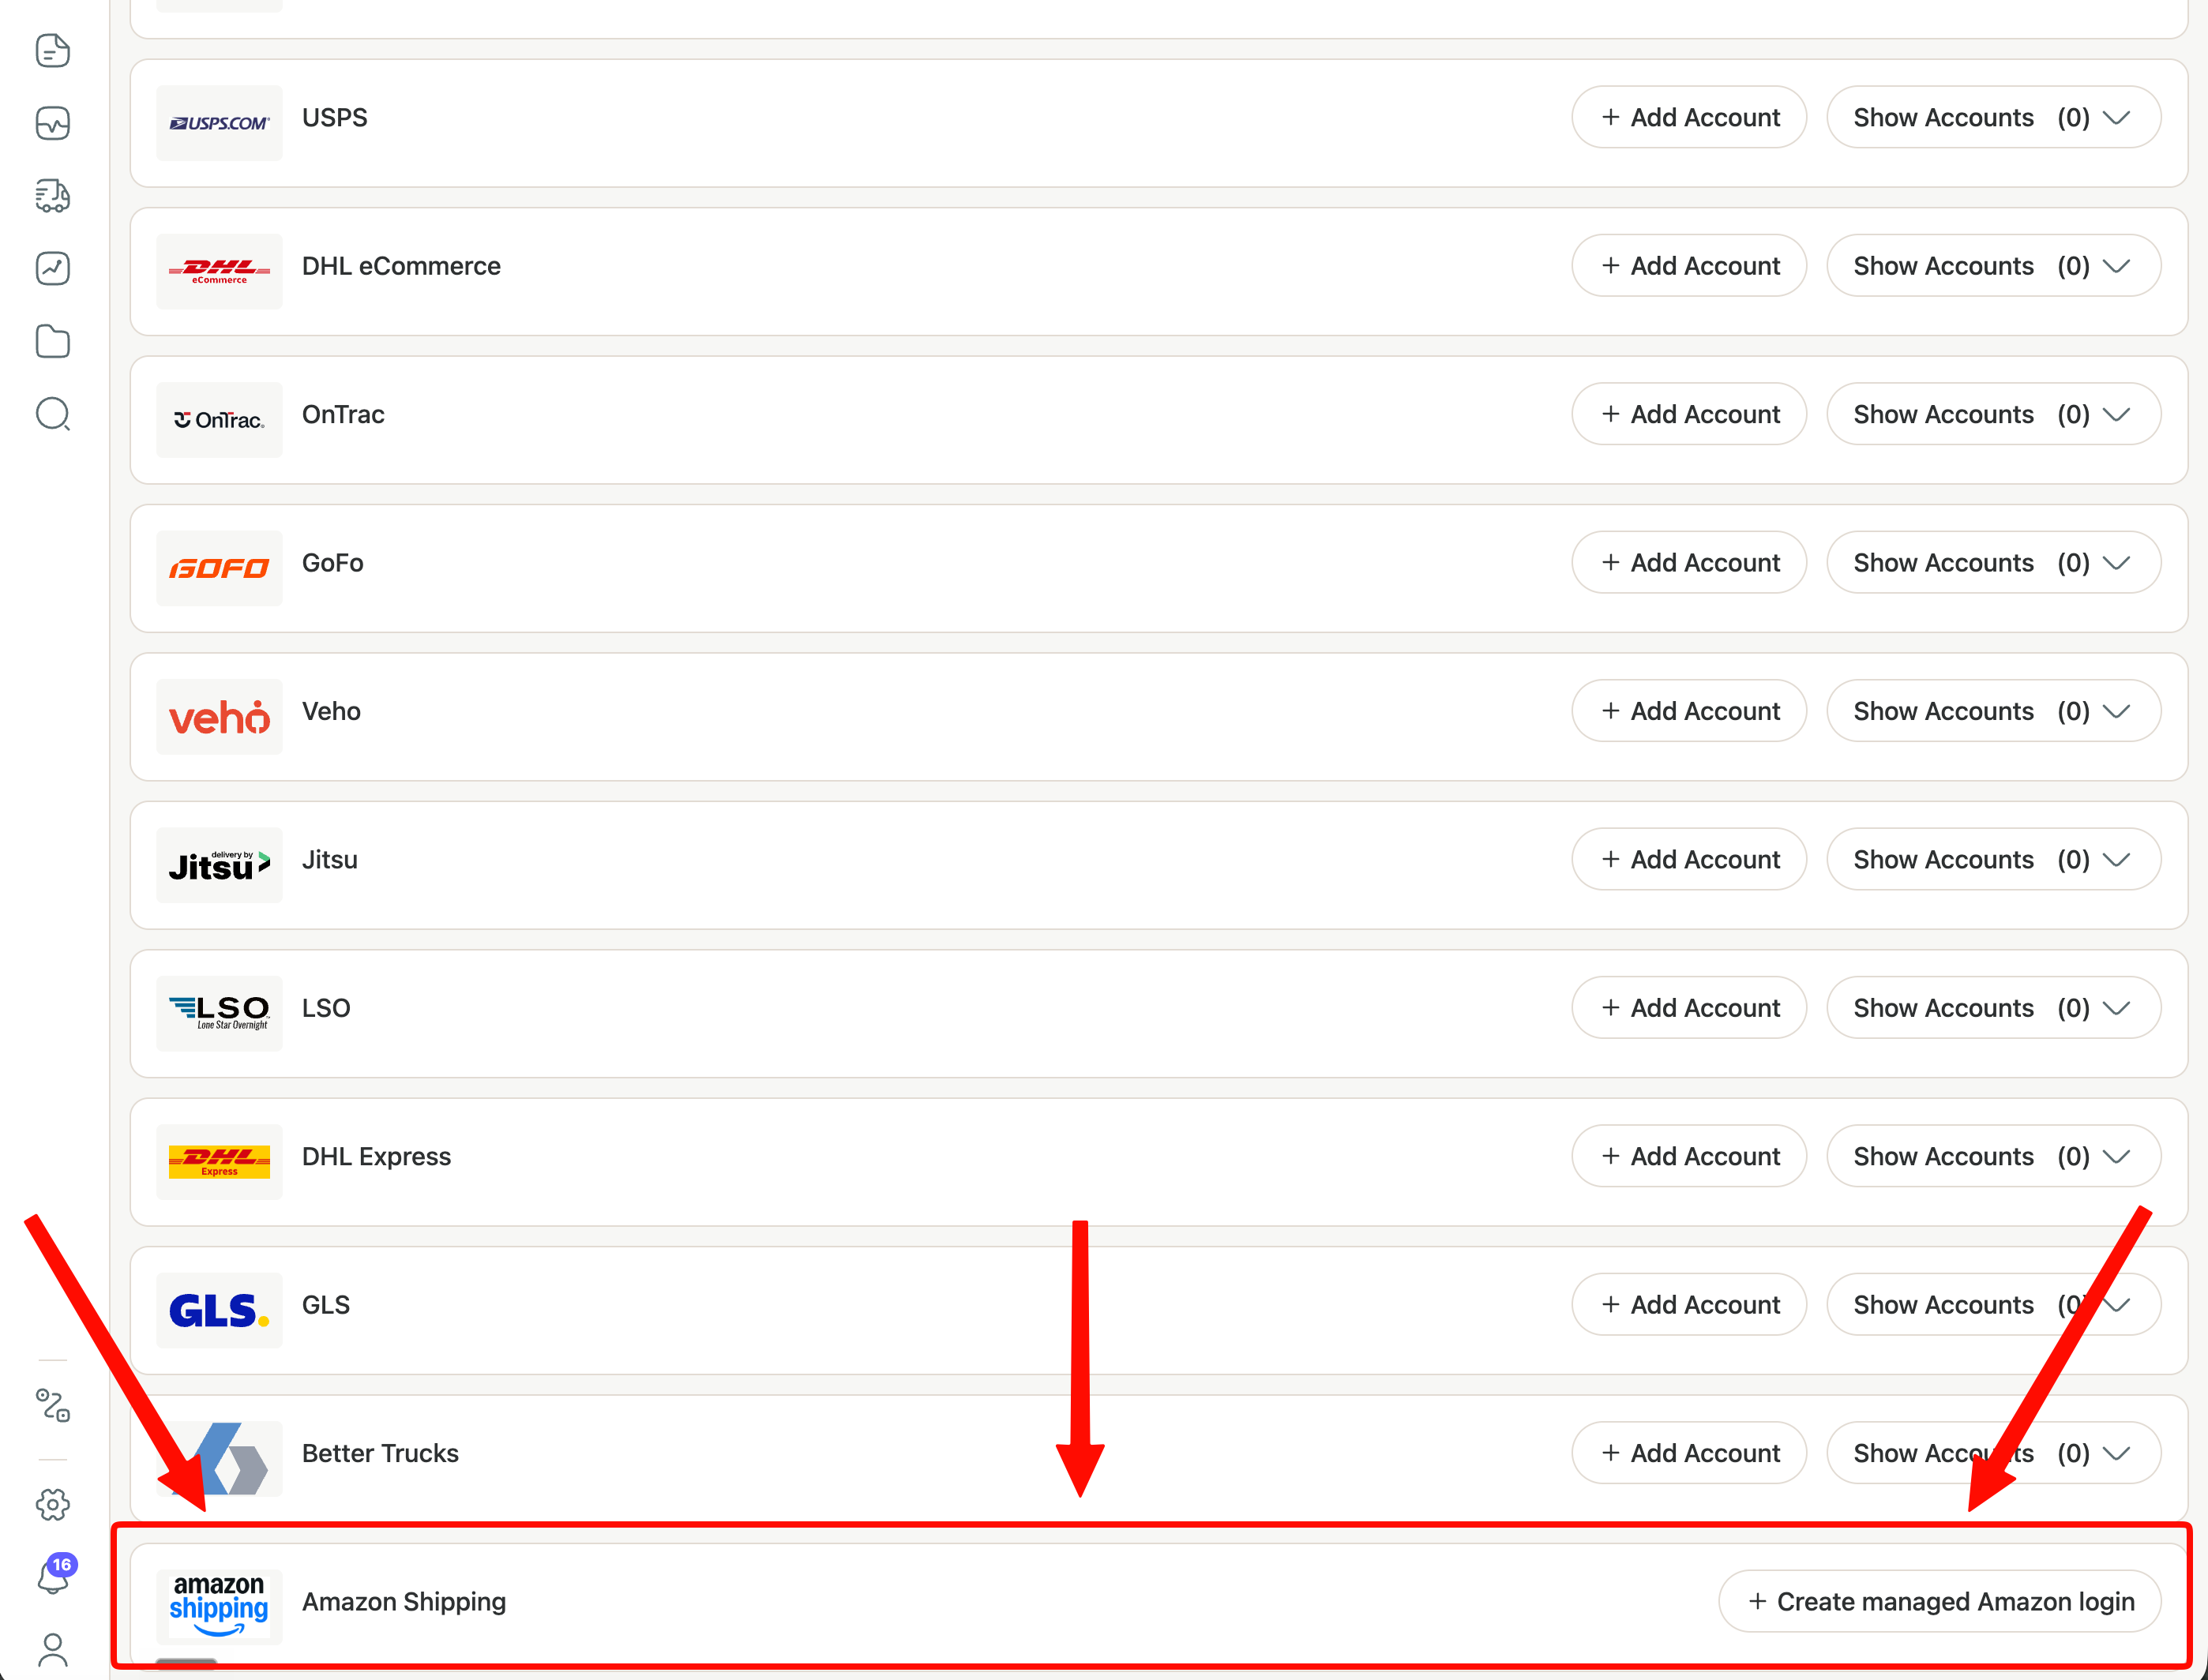Add an account for GLS
Image resolution: width=2208 pixels, height=1680 pixels.
pos(1689,1305)
